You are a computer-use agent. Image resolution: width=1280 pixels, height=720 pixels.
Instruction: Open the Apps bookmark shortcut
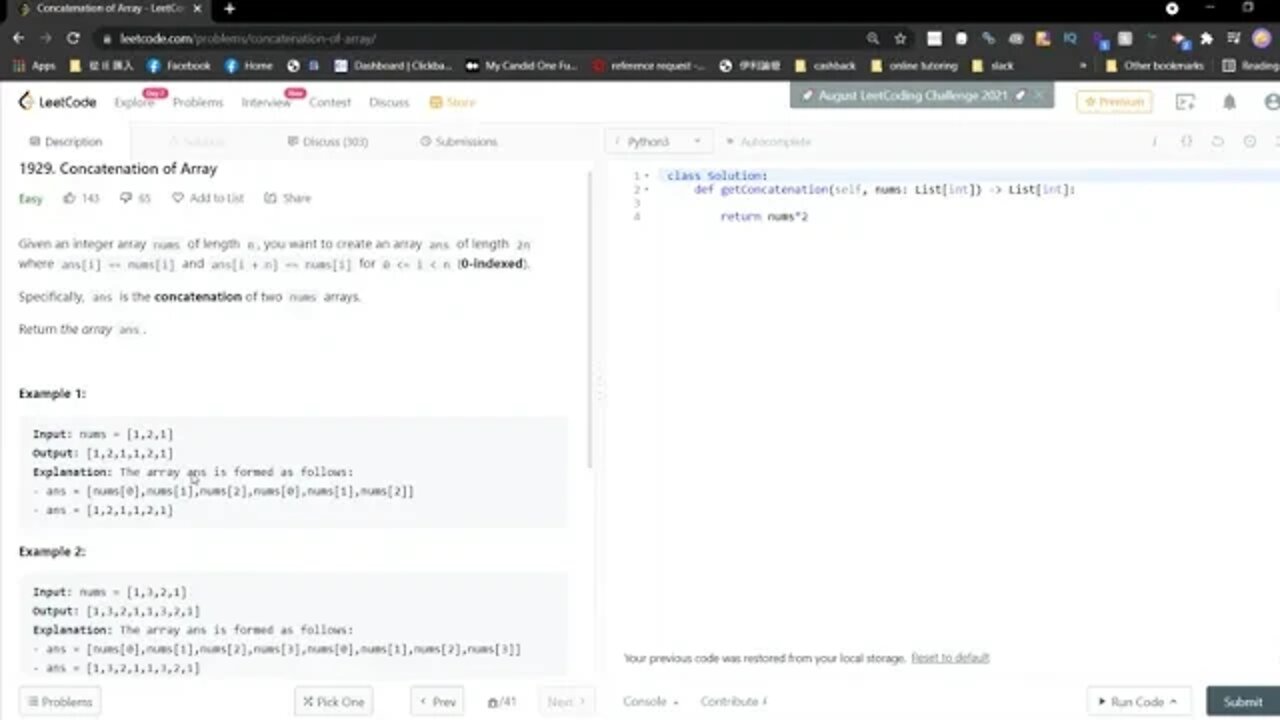[35, 66]
